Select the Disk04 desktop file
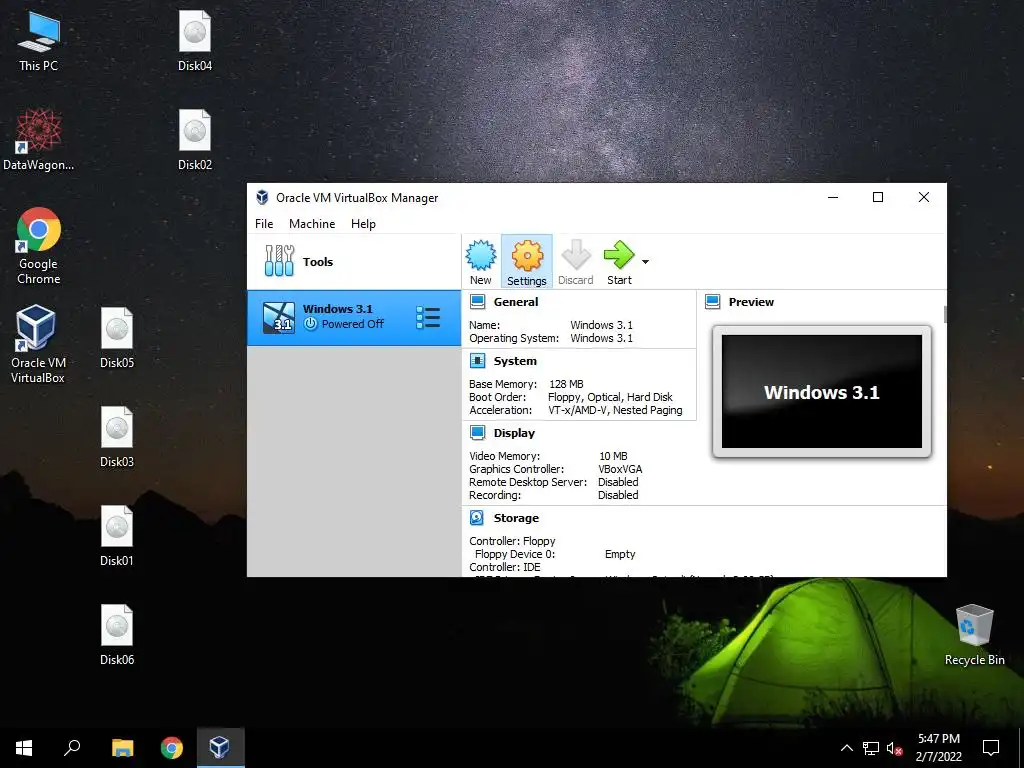Viewport: 1024px width, 768px height. (x=195, y=40)
